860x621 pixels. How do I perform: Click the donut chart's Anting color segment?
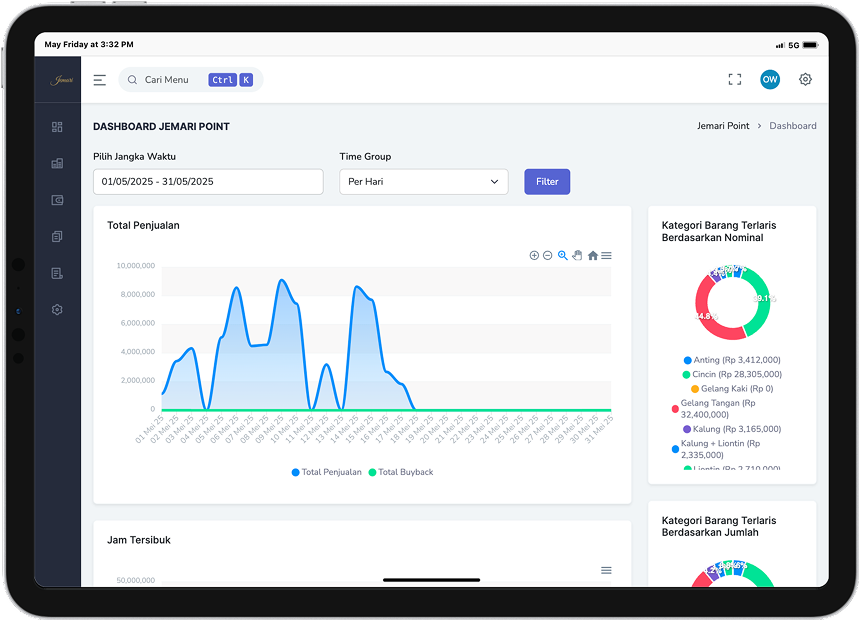736,272
